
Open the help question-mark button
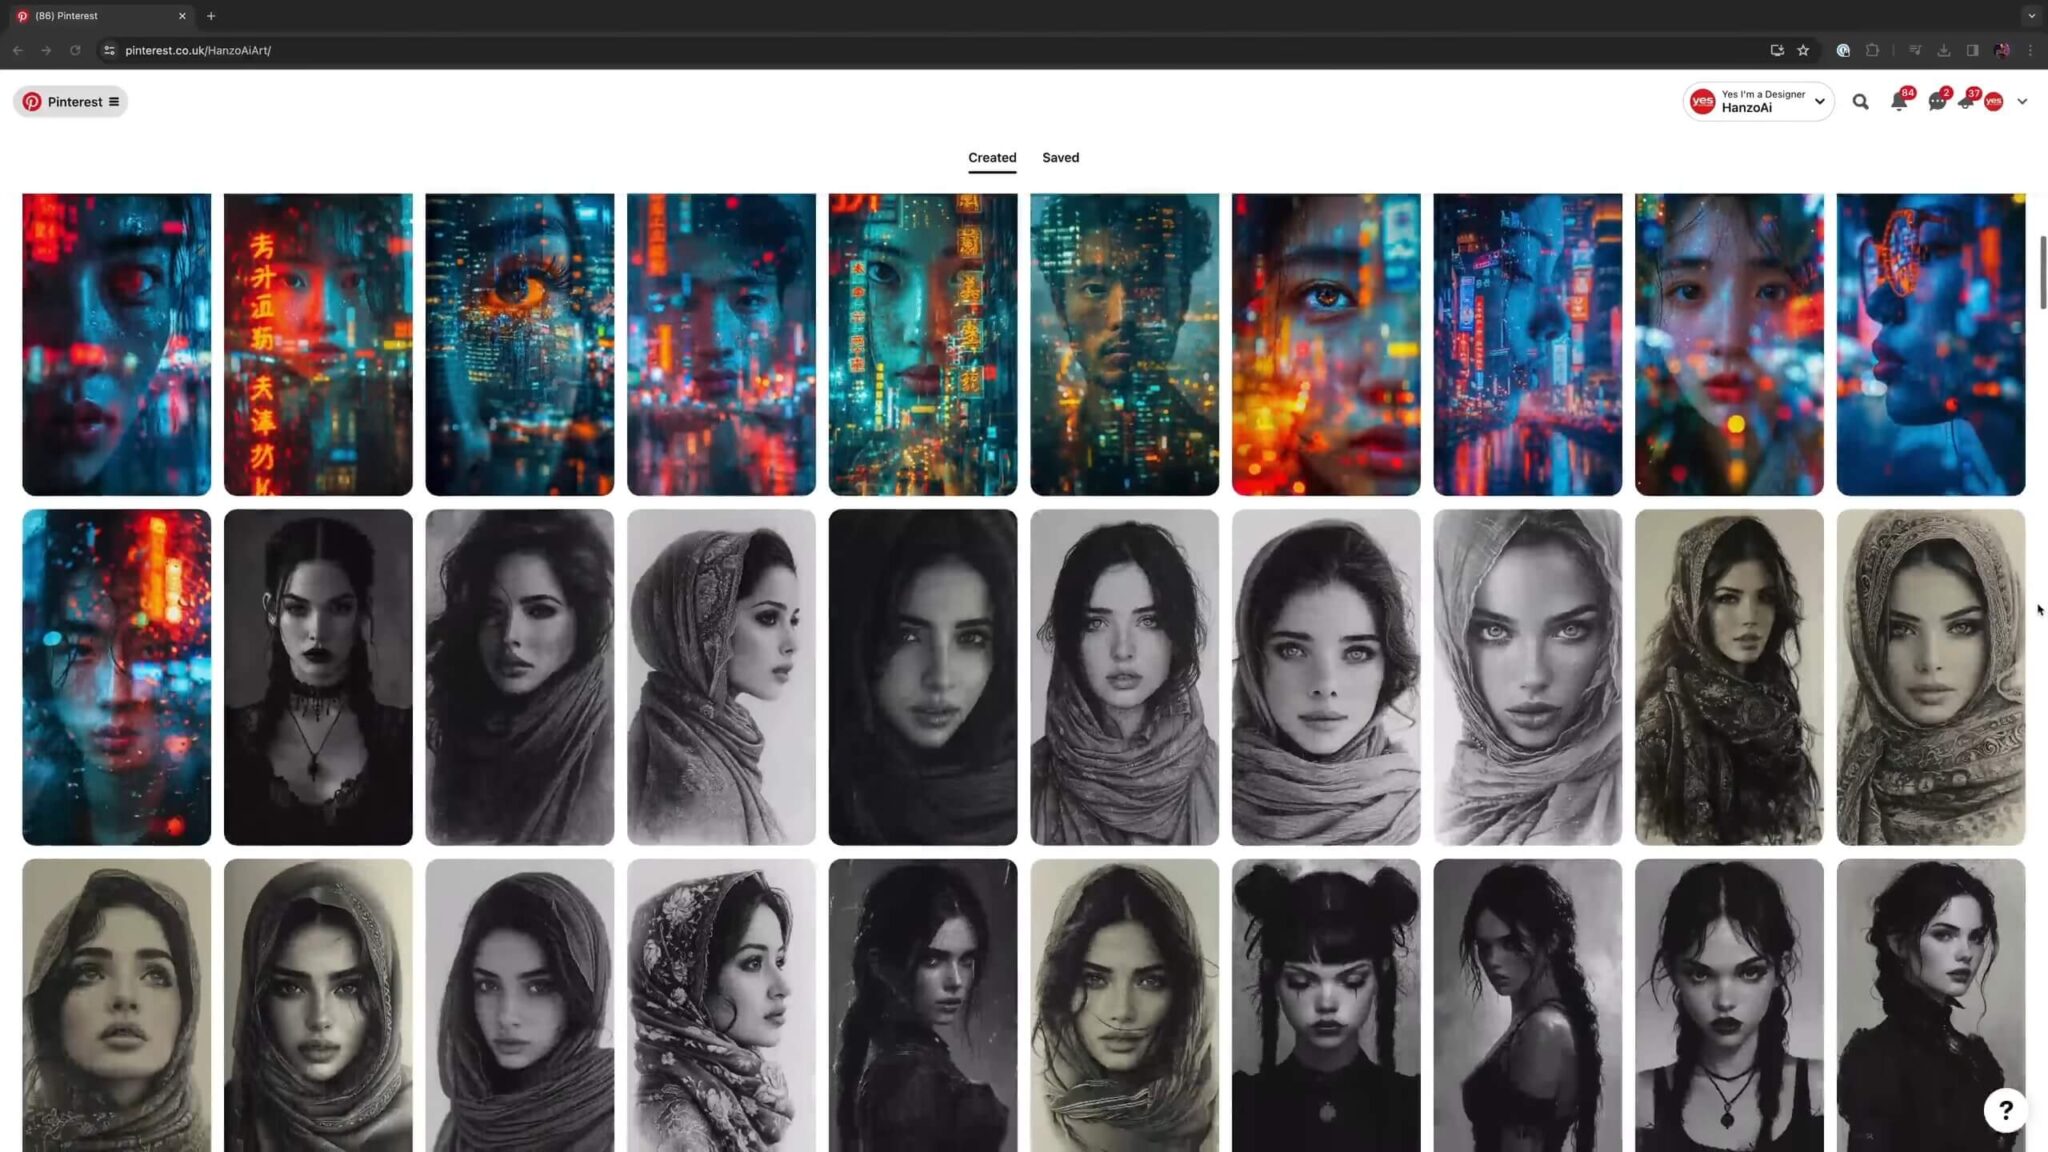tap(2006, 1110)
